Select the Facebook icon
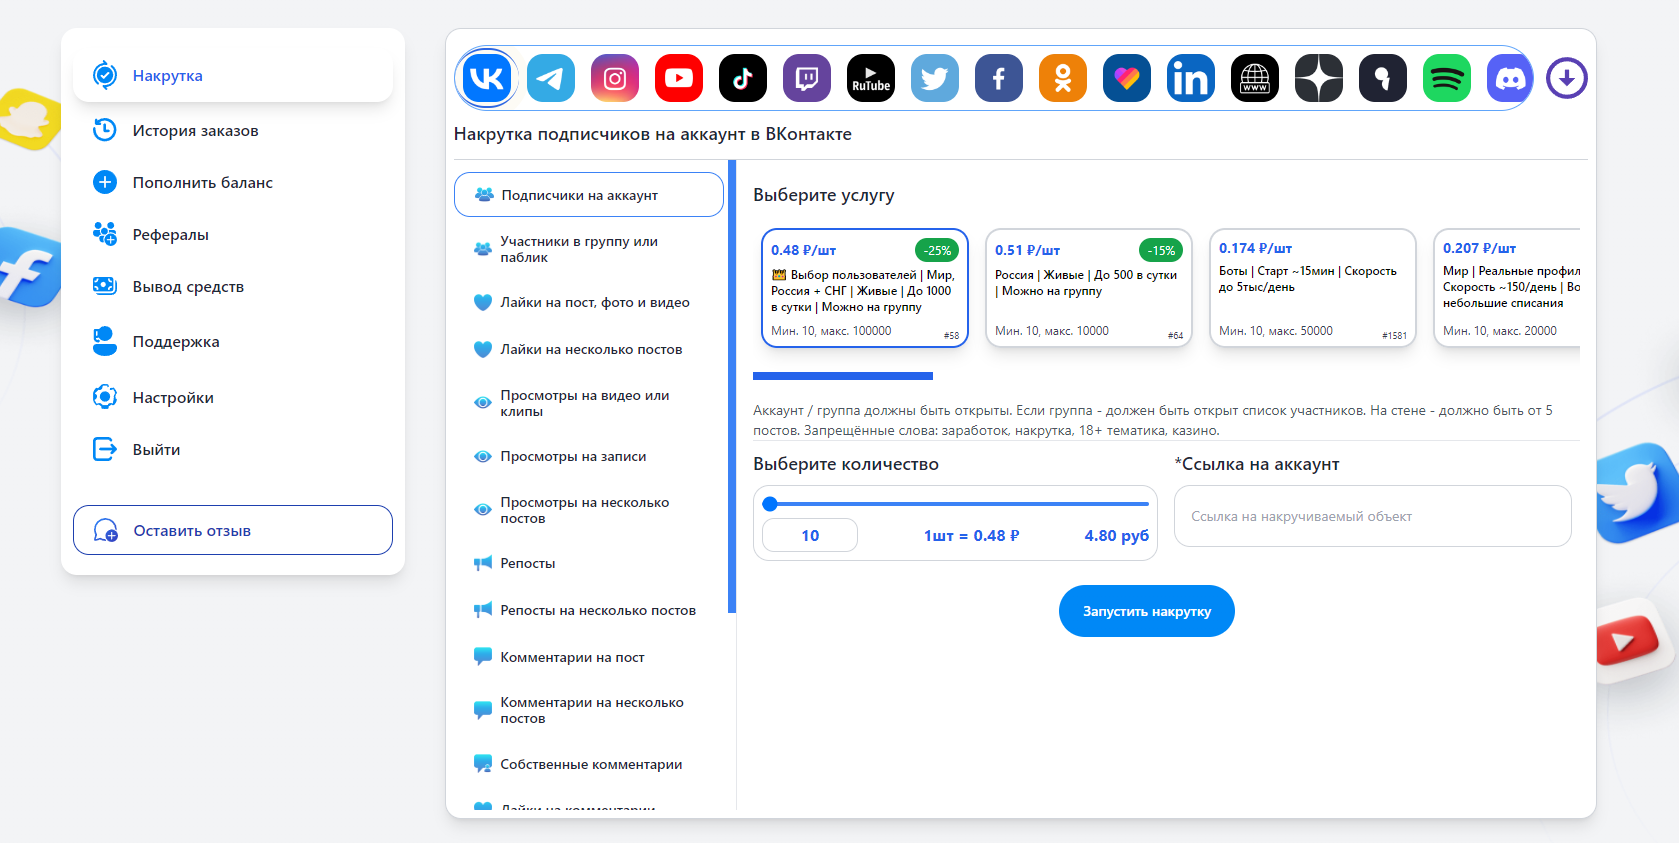Screen dimensions: 1679x843 click(999, 78)
